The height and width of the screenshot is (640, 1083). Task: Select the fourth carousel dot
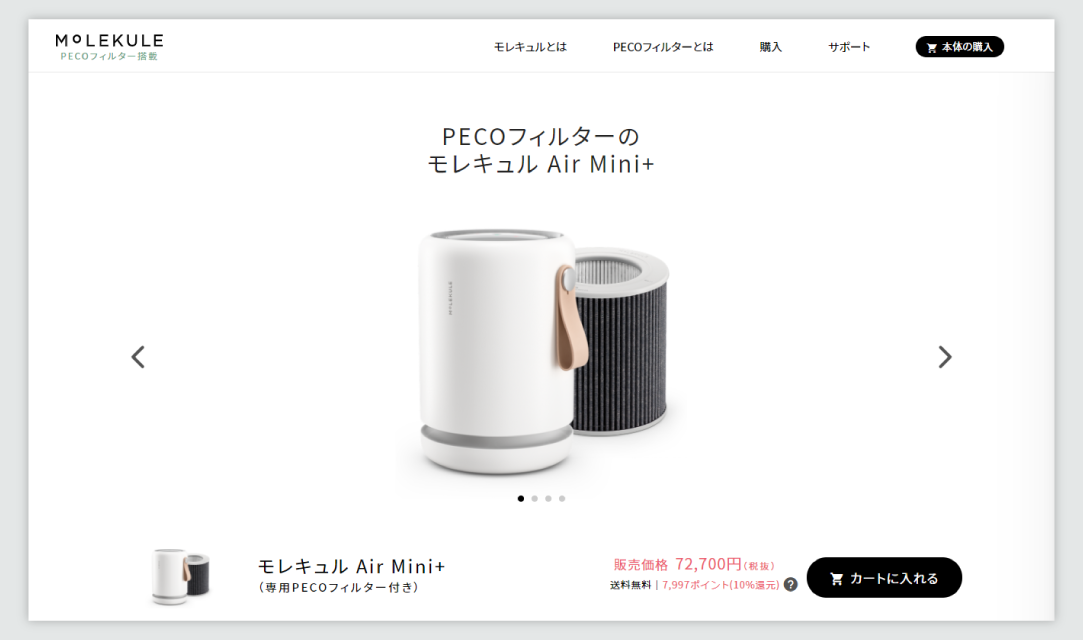tap(562, 498)
